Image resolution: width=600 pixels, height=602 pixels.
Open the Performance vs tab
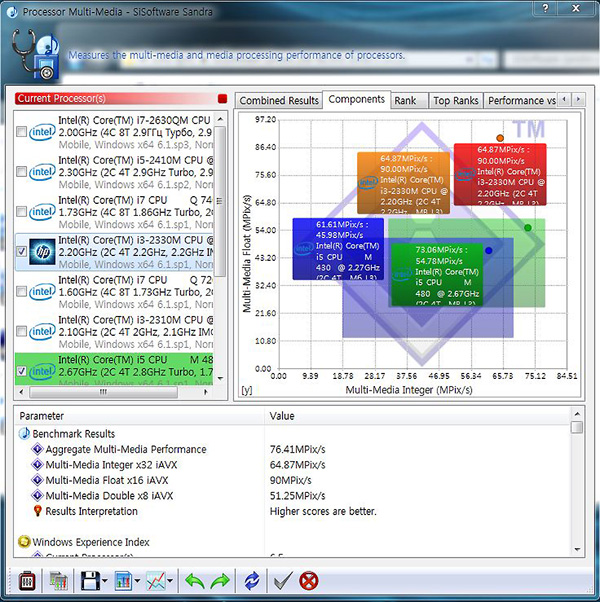[520, 101]
